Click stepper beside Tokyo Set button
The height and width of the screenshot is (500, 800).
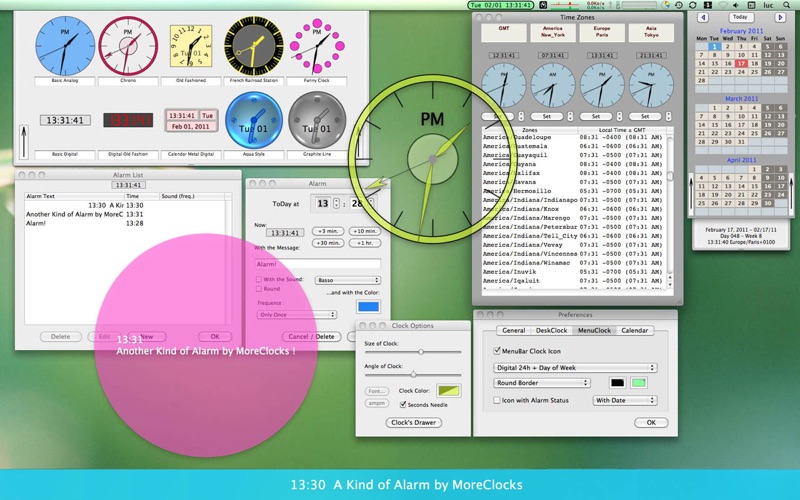668,116
